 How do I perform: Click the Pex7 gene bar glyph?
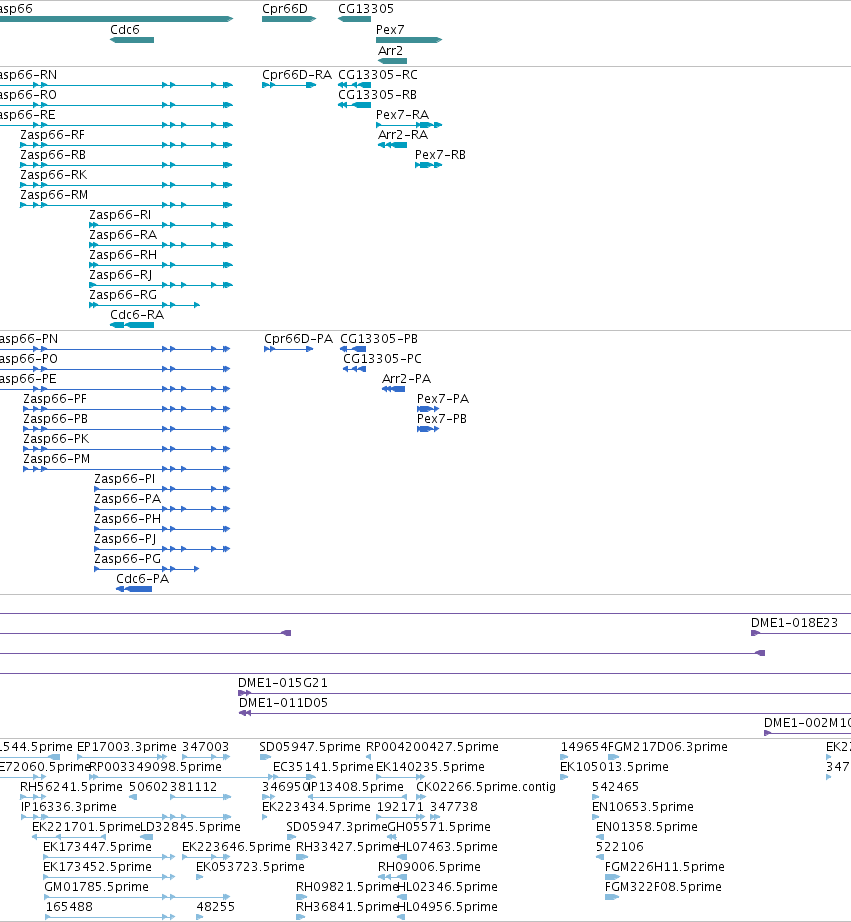pos(409,40)
